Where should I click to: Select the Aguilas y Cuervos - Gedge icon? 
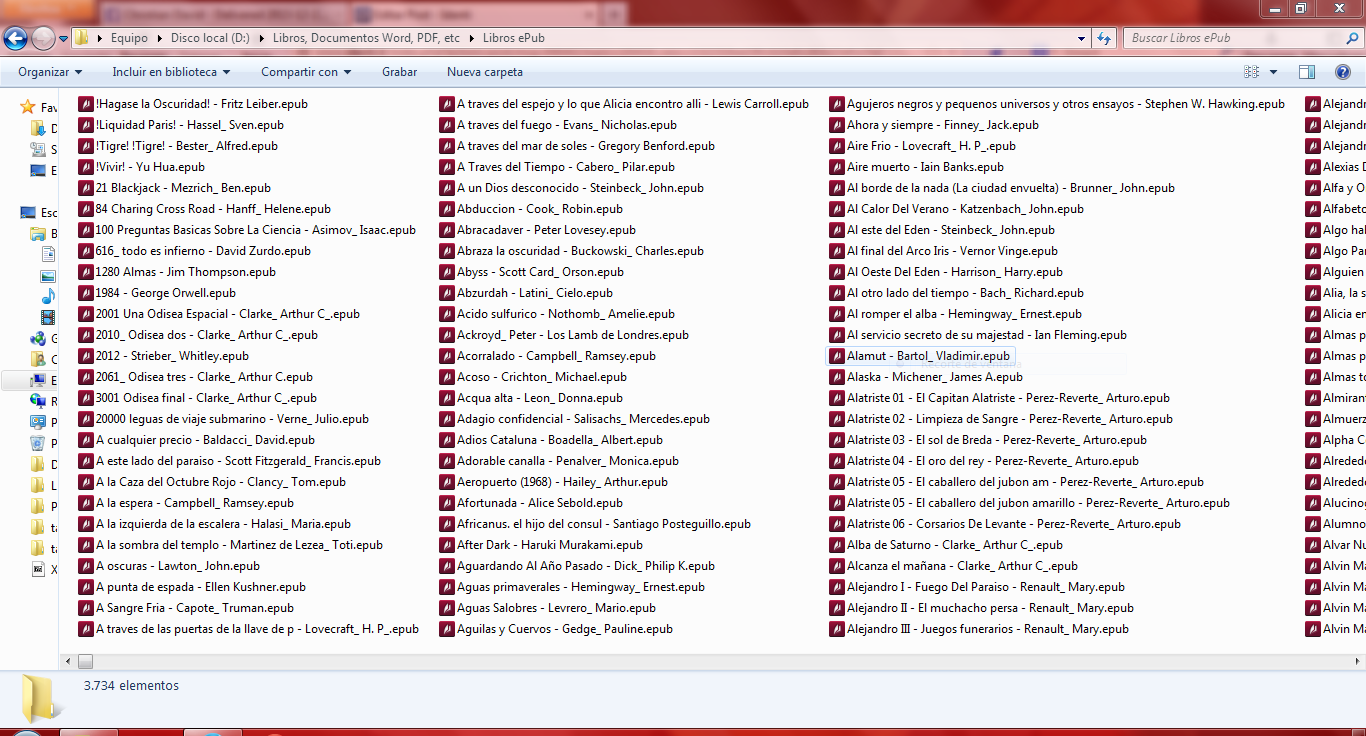(447, 629)
